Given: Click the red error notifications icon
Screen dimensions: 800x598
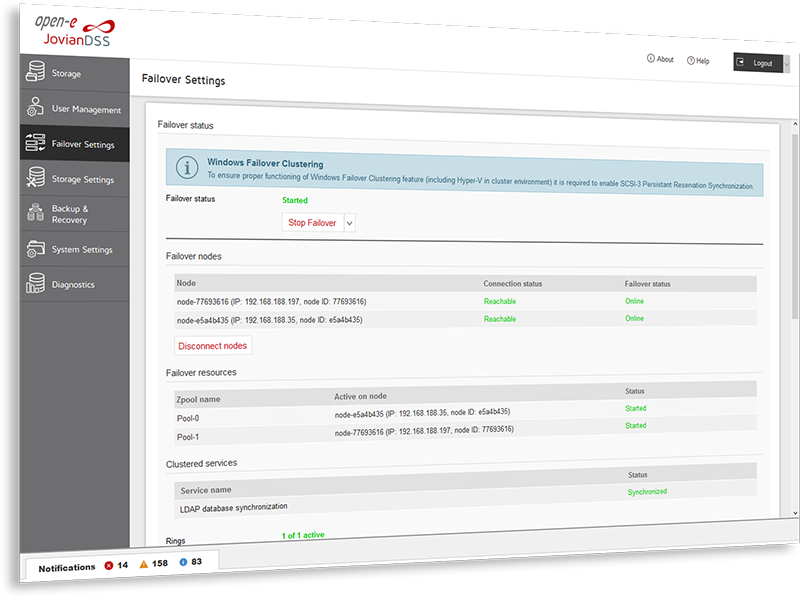Looking at the screenshot, I should tap(109, 565).
